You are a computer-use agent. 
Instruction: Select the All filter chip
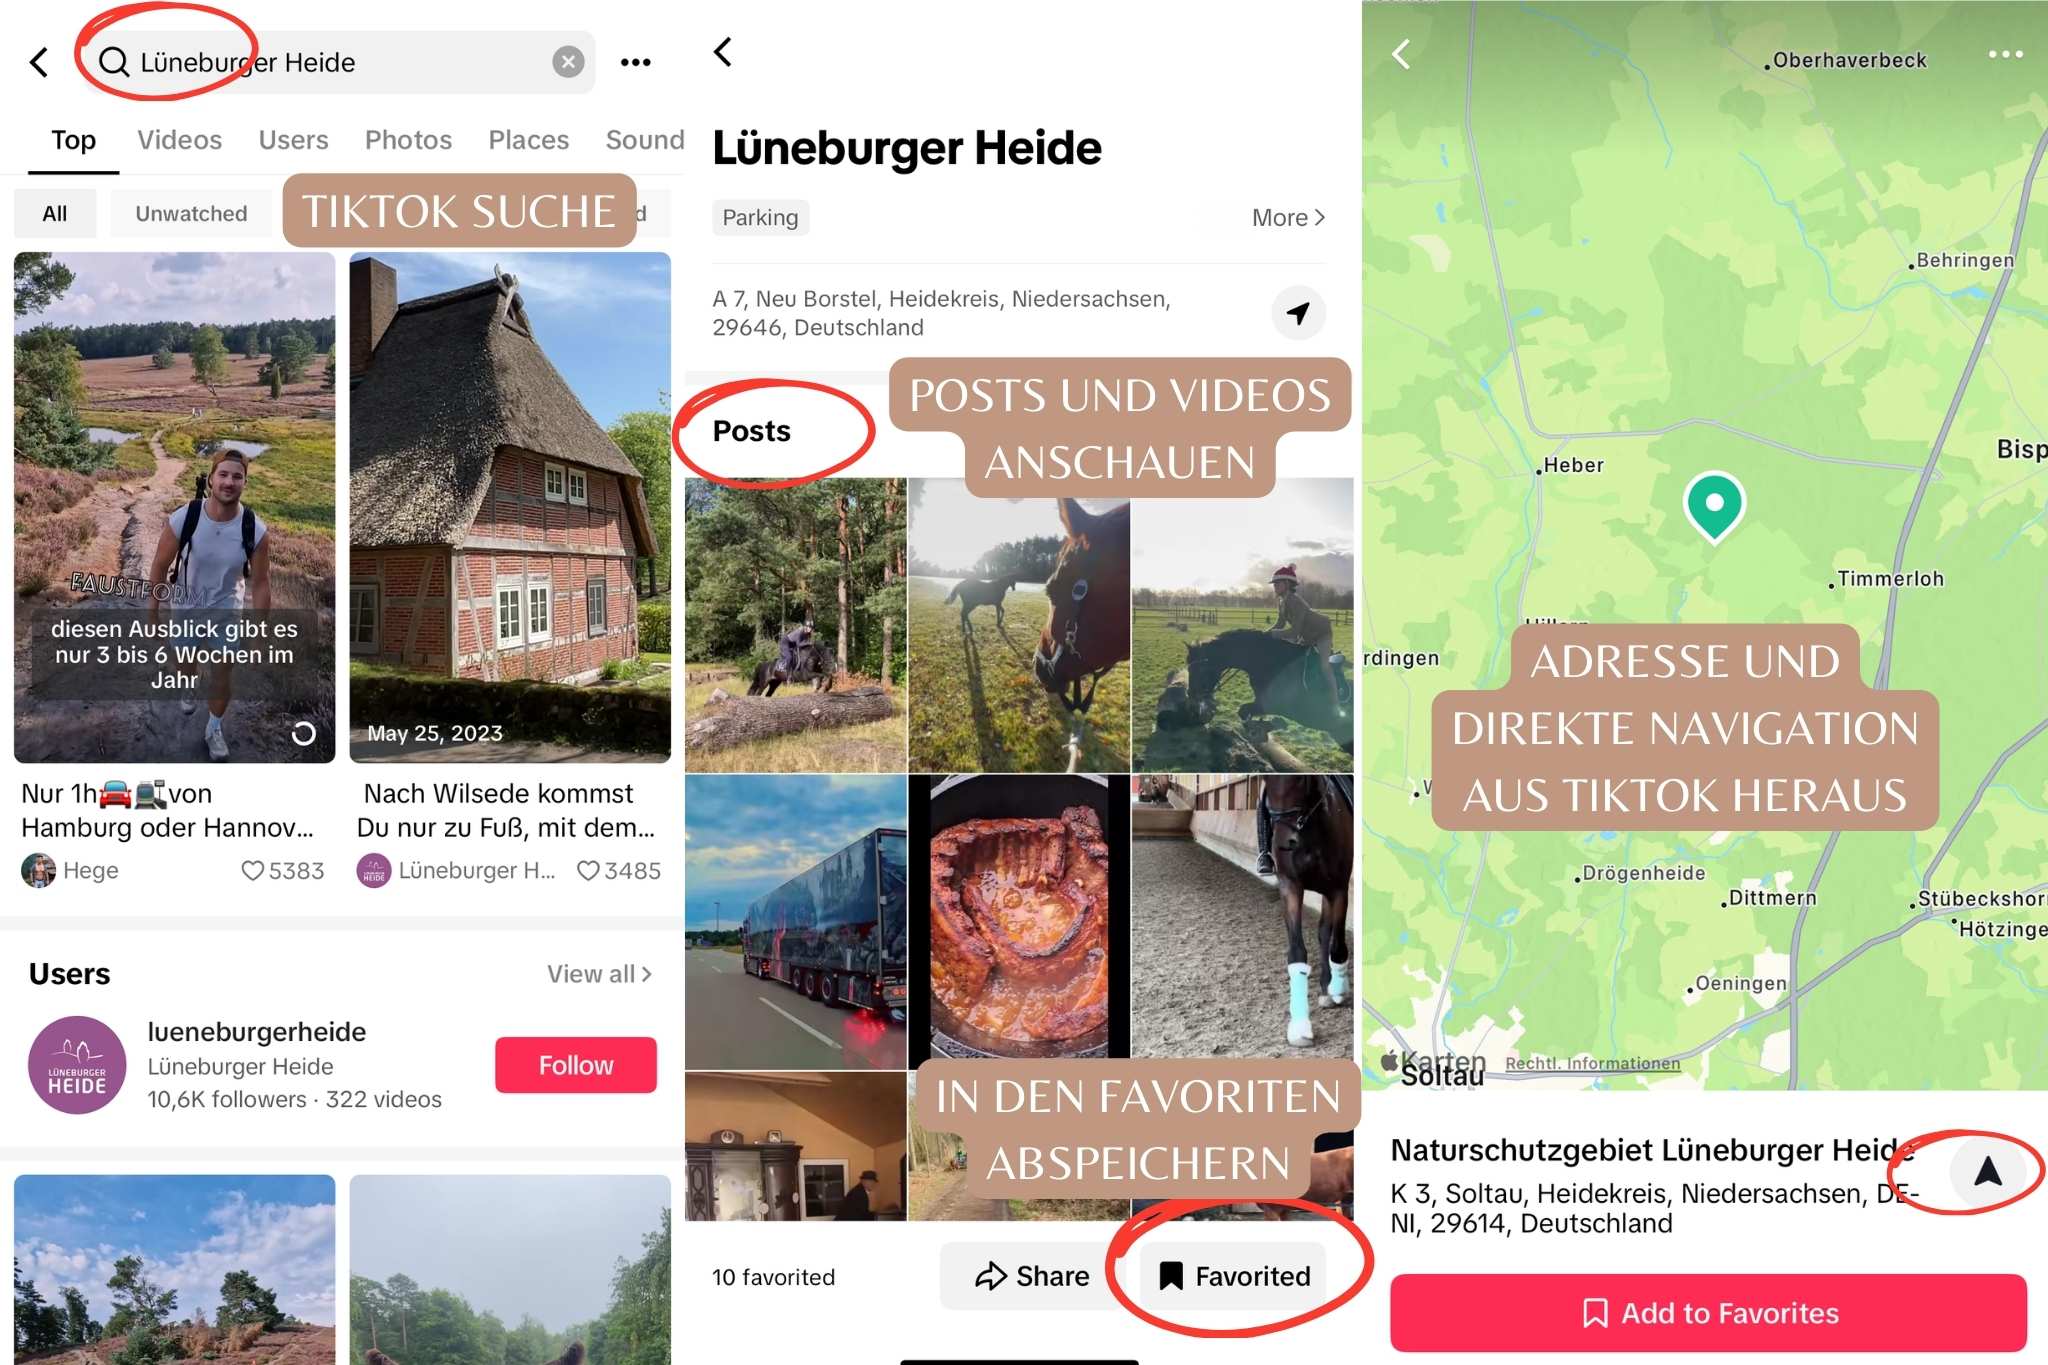tap(55, 213)
